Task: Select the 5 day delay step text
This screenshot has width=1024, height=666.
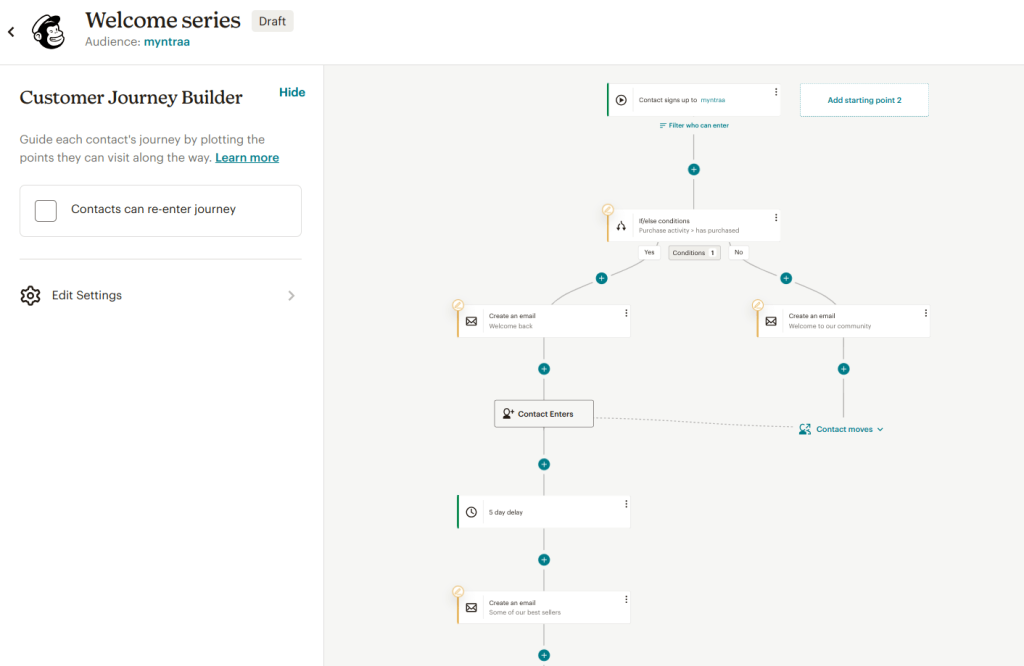Action: 506,513
